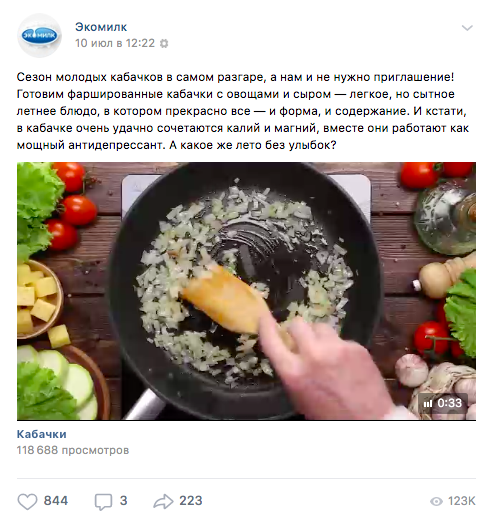Click the eye views icon
Image resolution: width=493 pixels, height=522 pixels.
(x=436, y=501)
